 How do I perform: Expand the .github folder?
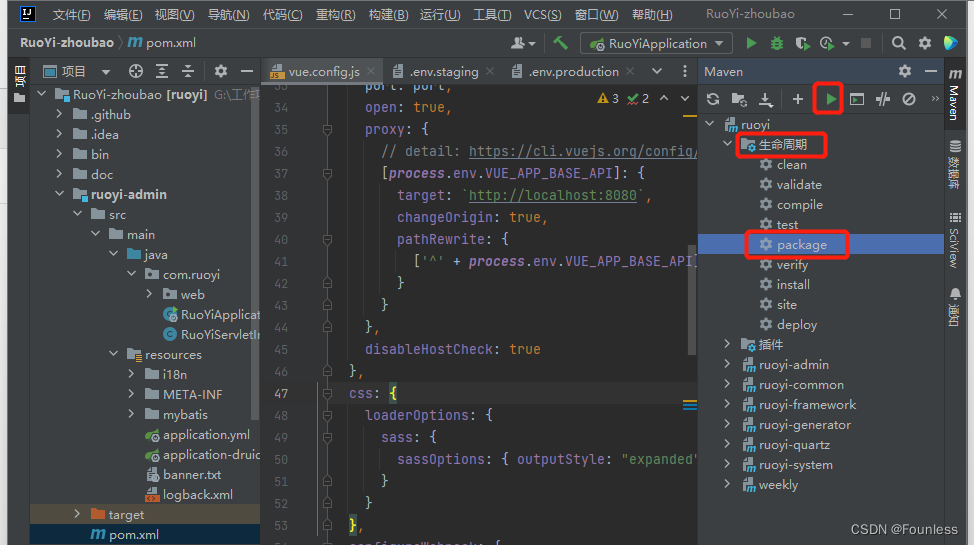(59, 114)
